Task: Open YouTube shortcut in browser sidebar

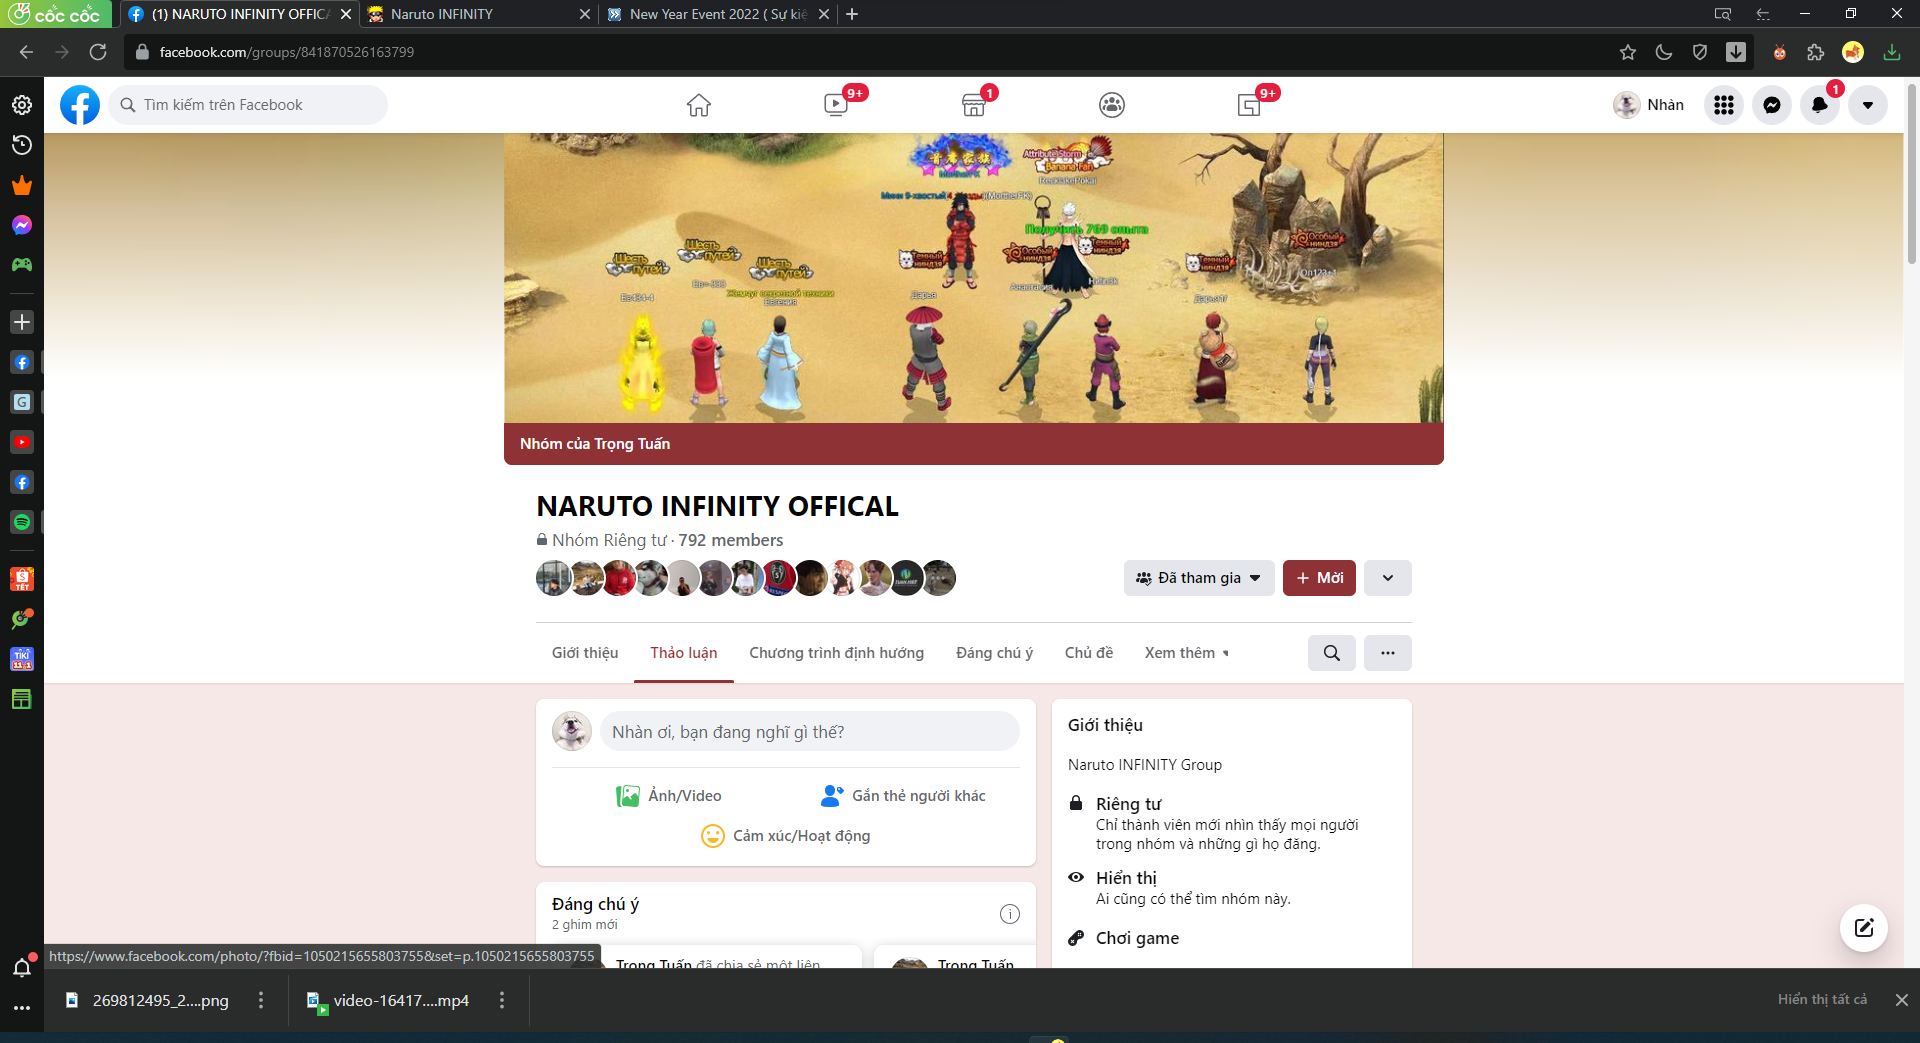Action: pos(22,442)
